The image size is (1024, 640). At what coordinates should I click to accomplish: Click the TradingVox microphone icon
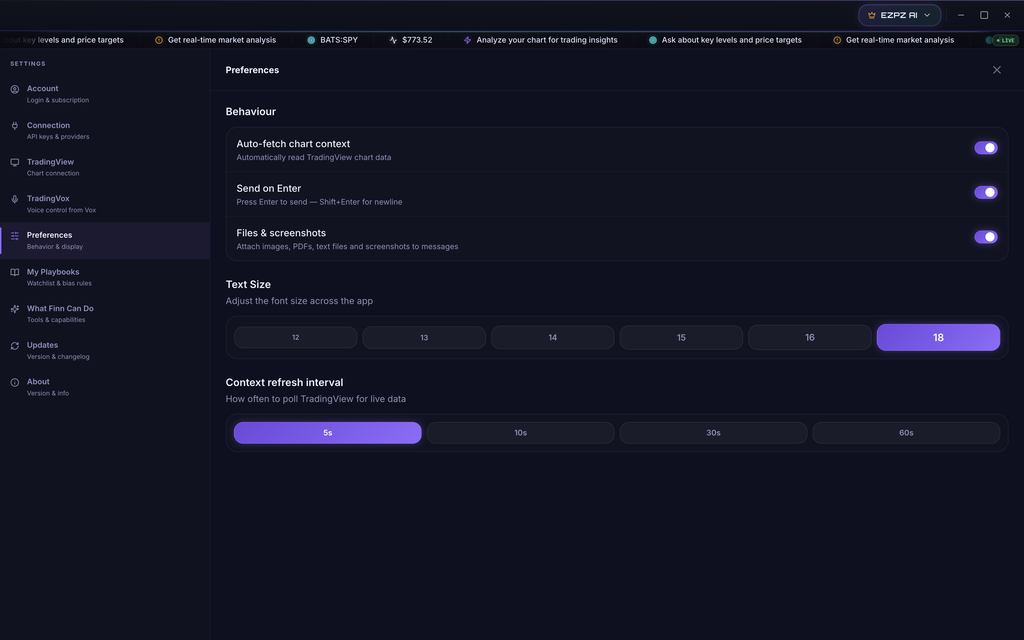click(14, 199)
